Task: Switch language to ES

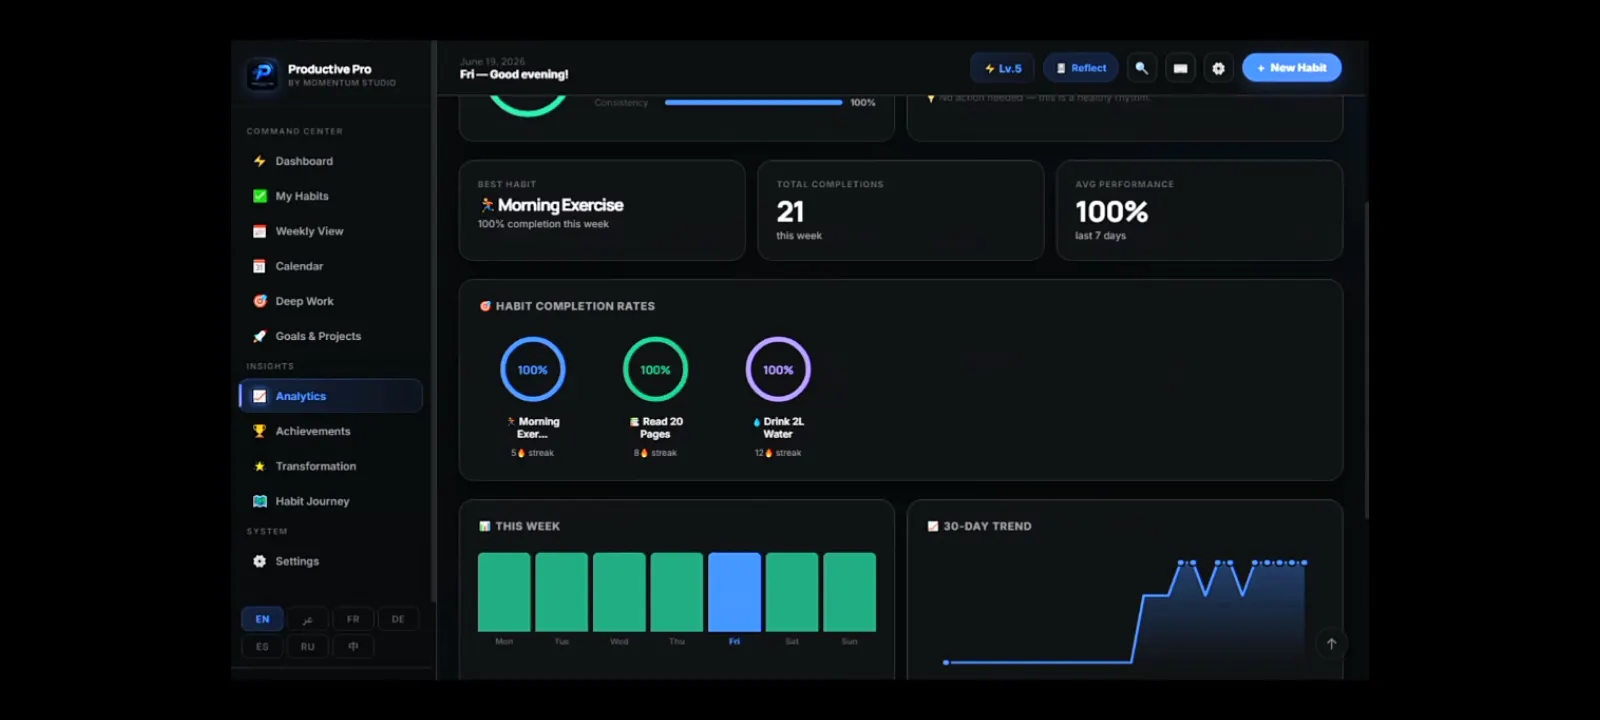Action: point(262,647)
